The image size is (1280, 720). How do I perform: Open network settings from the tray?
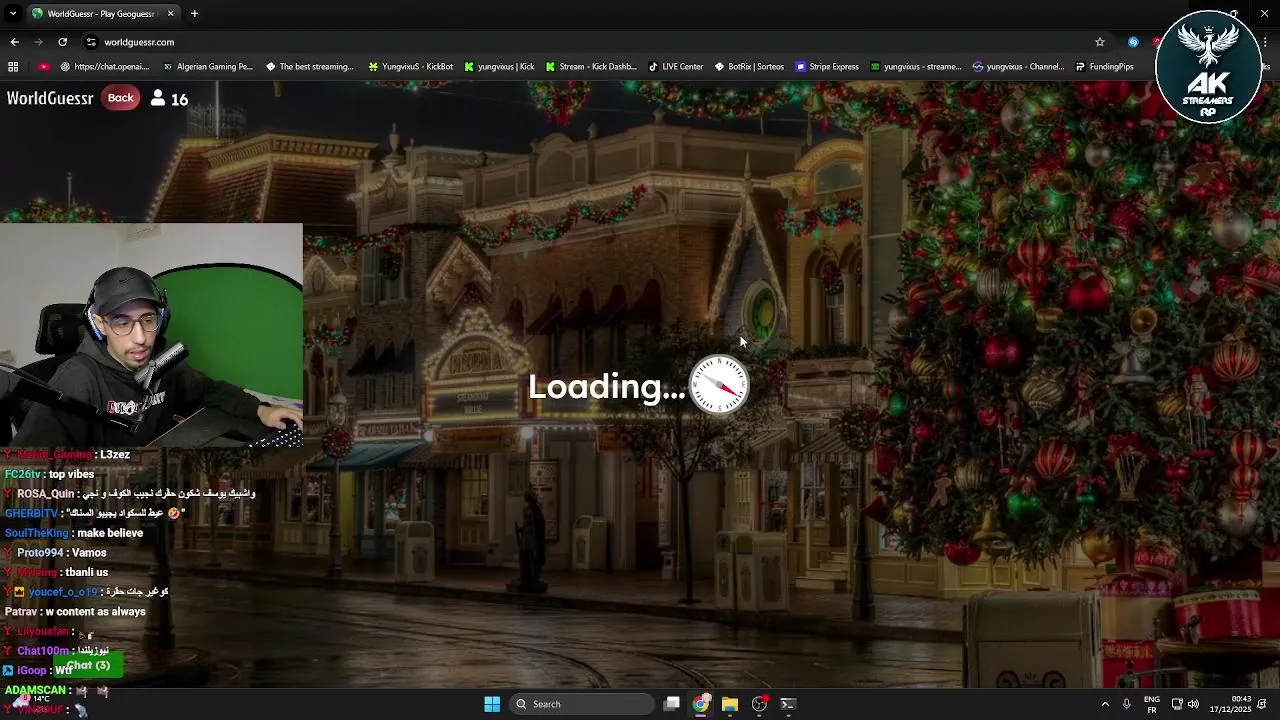(x=1177, y=704)
